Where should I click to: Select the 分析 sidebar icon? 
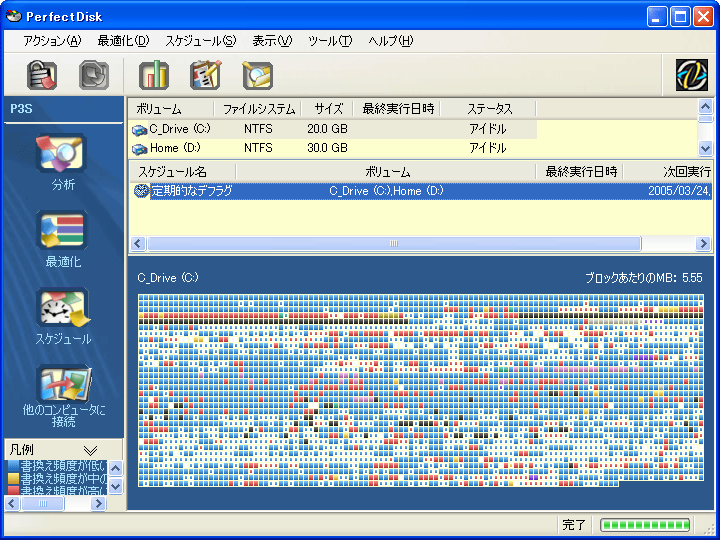tap(62, 153)
